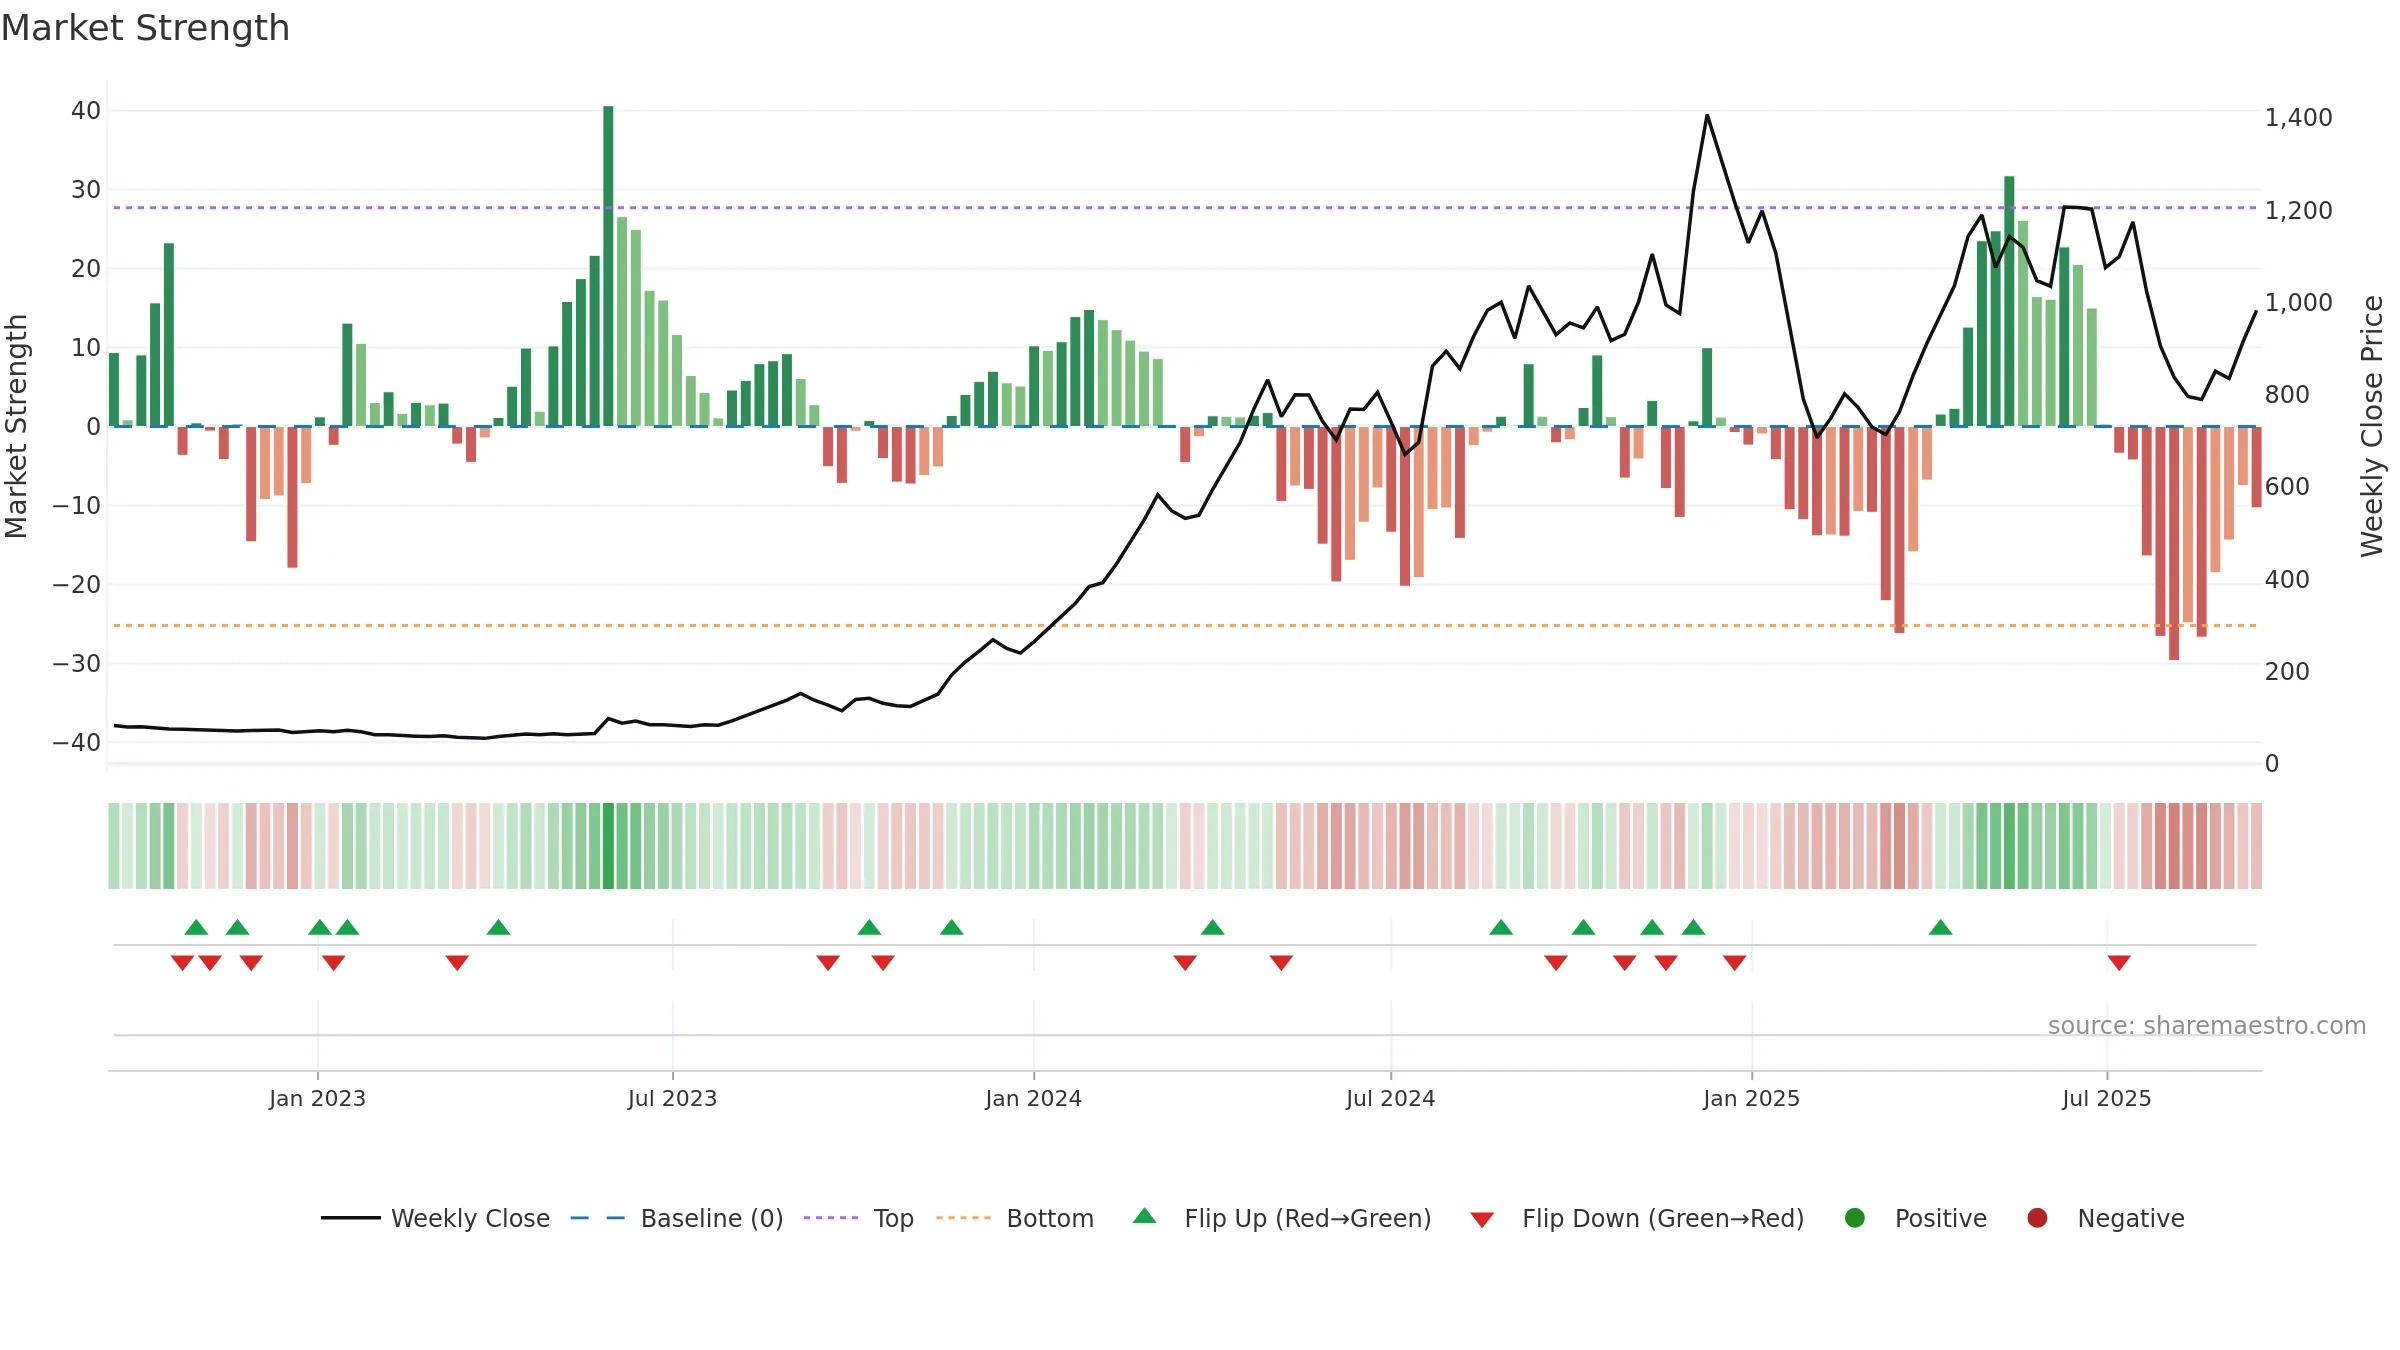Hide the Bottom threshold legend entry
Image resolution: width=2400 pixels, height=1350 pixels.
1015,1218
